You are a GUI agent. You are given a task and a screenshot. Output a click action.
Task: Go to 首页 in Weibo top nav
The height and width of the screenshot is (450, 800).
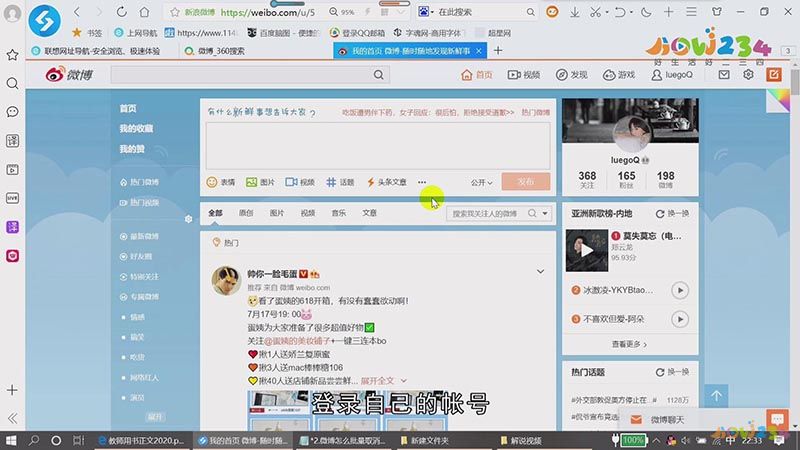pos(477,75)
